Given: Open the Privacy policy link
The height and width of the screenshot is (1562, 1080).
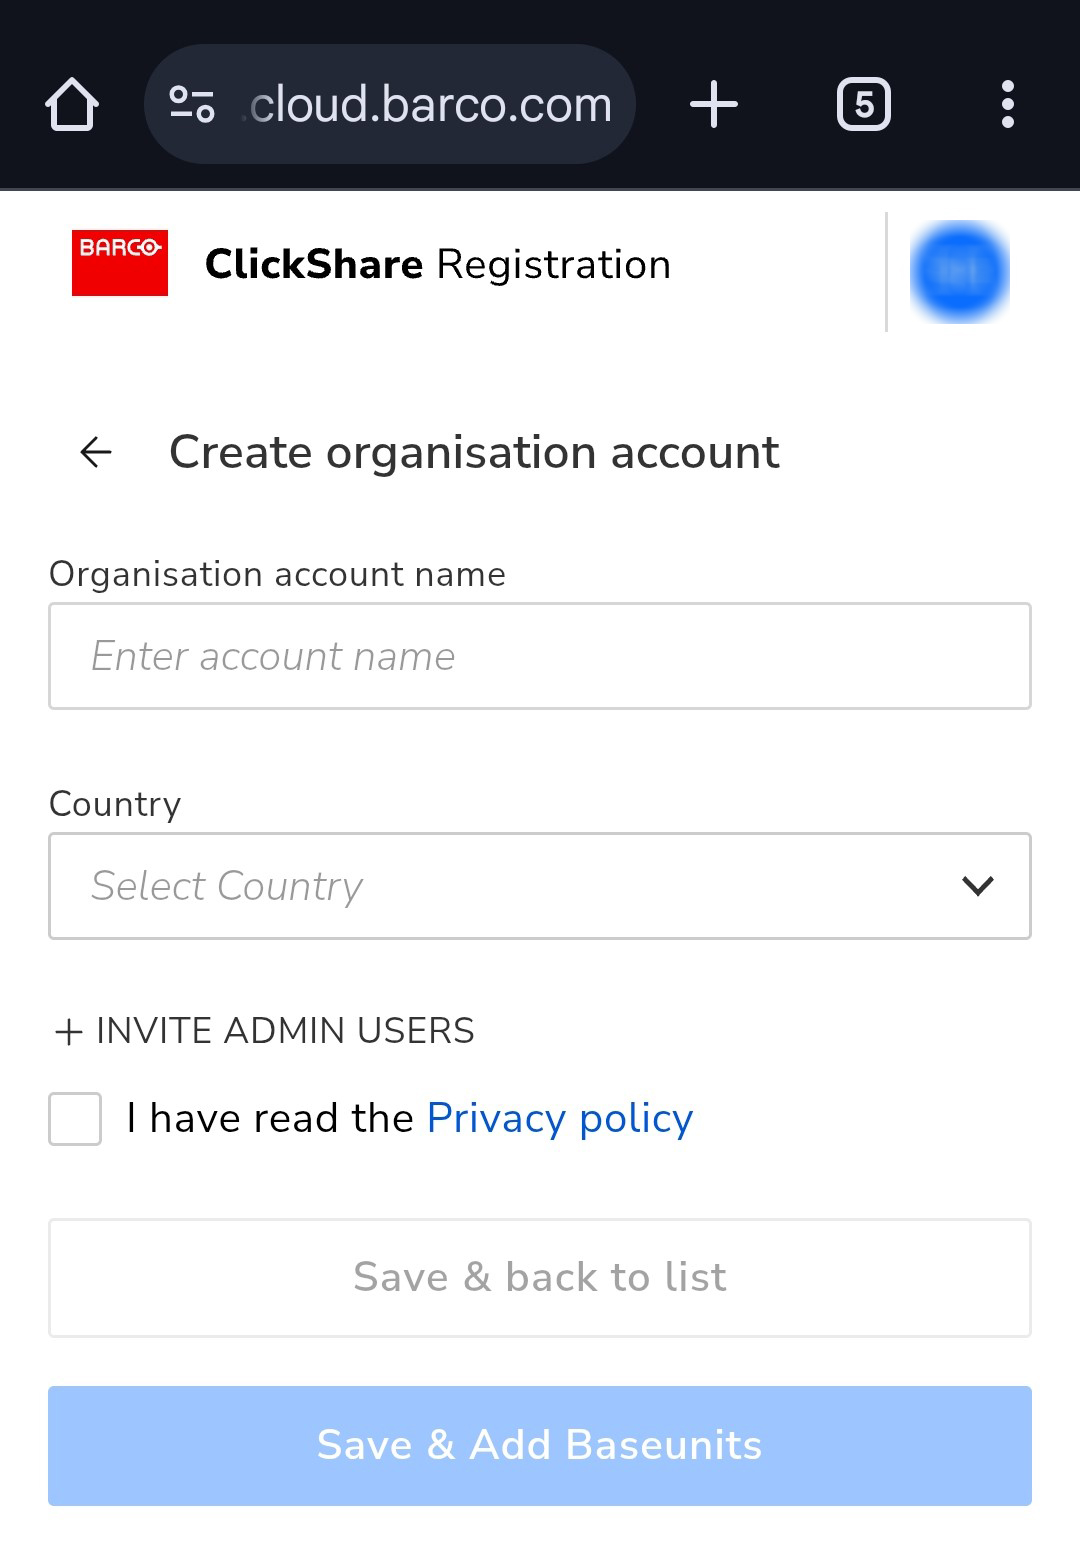Looking at the screenshot, I should (560, 1118).
